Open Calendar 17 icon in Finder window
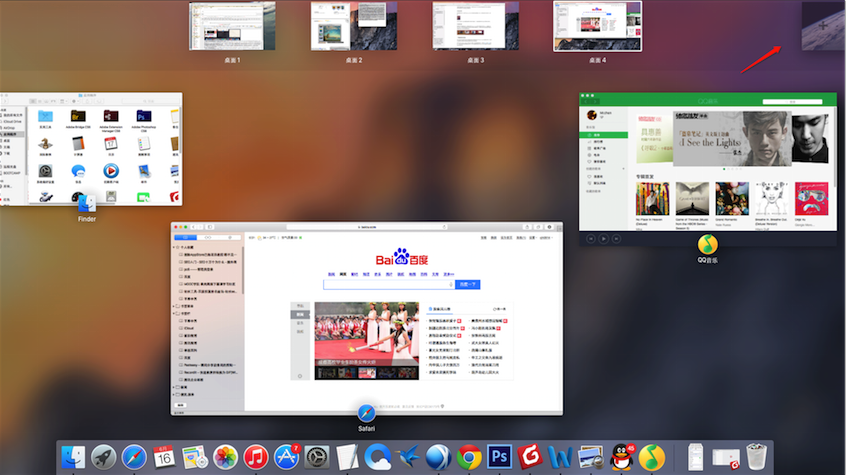Viewport: 846px width, 475px height. coord(111,146)
